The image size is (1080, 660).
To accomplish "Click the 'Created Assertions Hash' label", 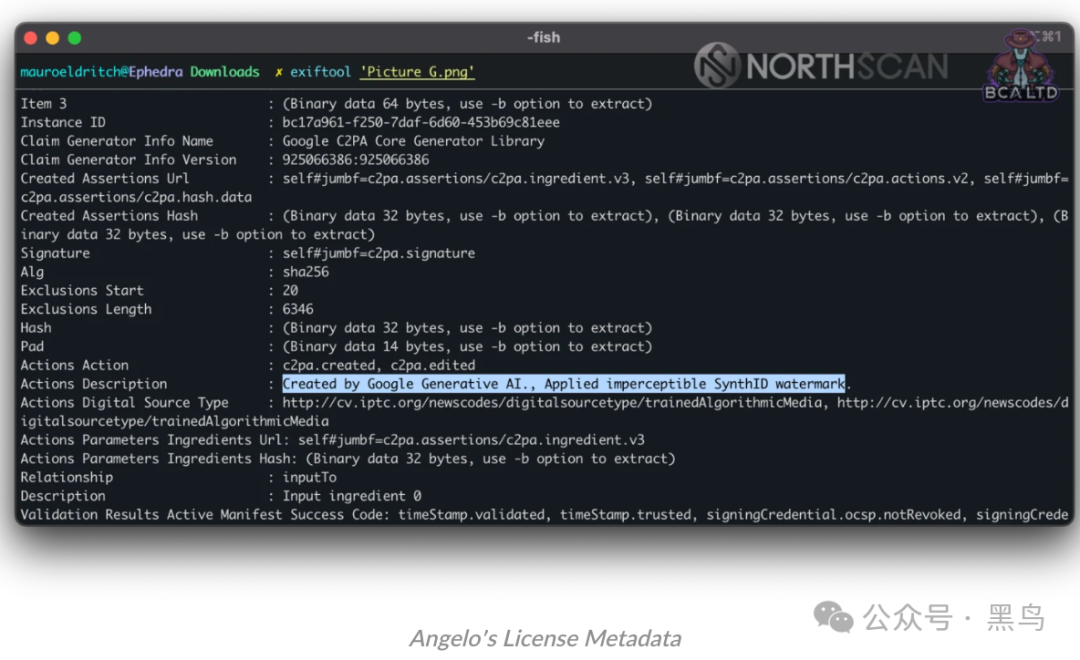I will [109, 216].
